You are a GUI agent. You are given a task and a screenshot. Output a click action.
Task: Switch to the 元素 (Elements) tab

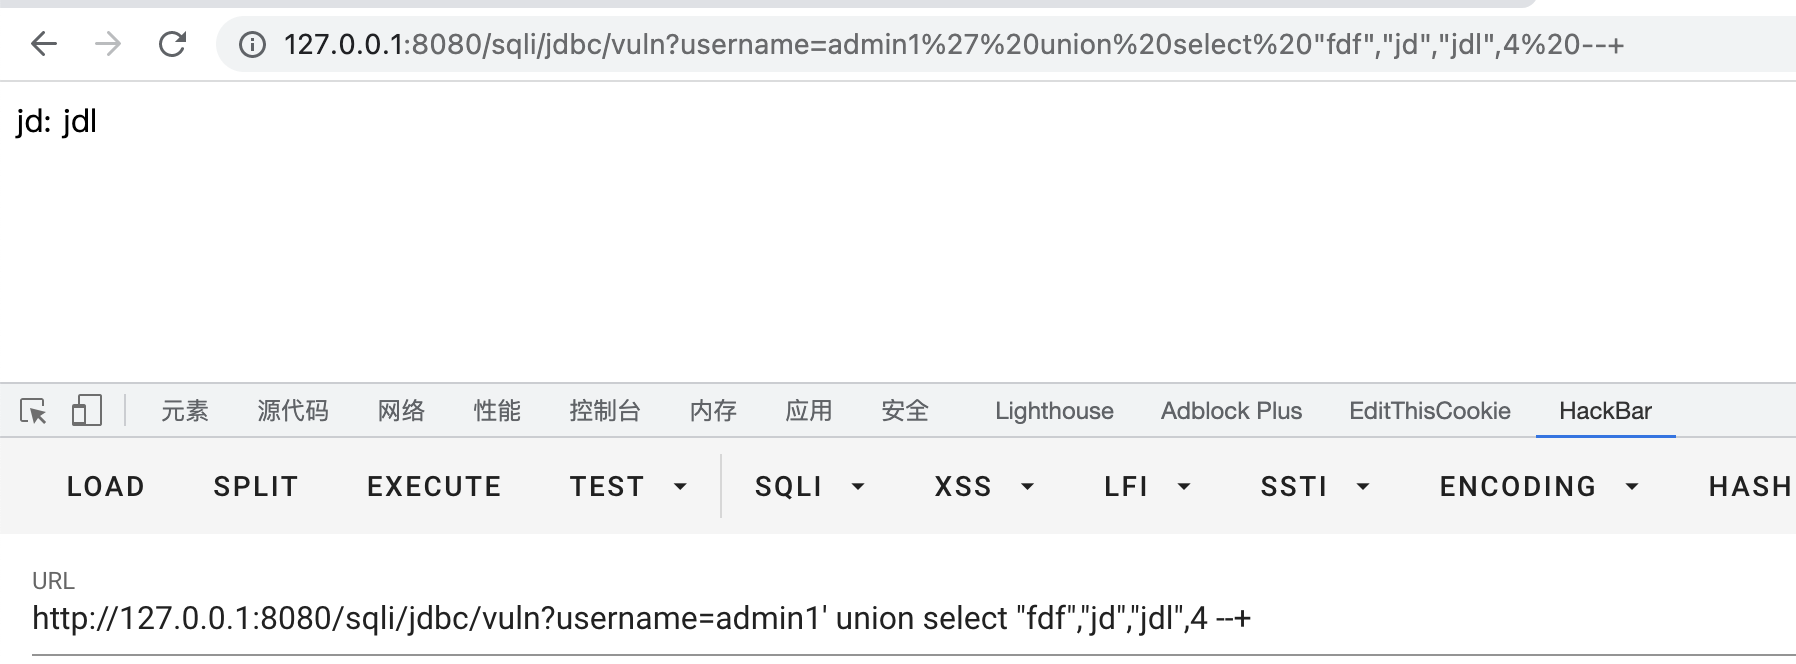[x=185, y=411]
